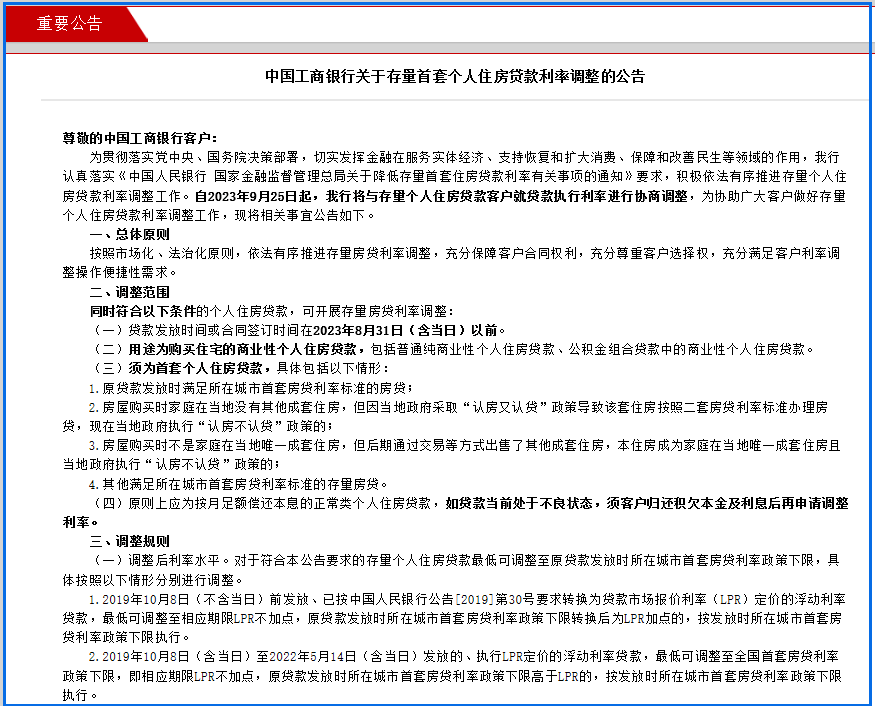Click the bold text 须为首套个人住房贷款
875x706 pixels.
coord(195,368)
